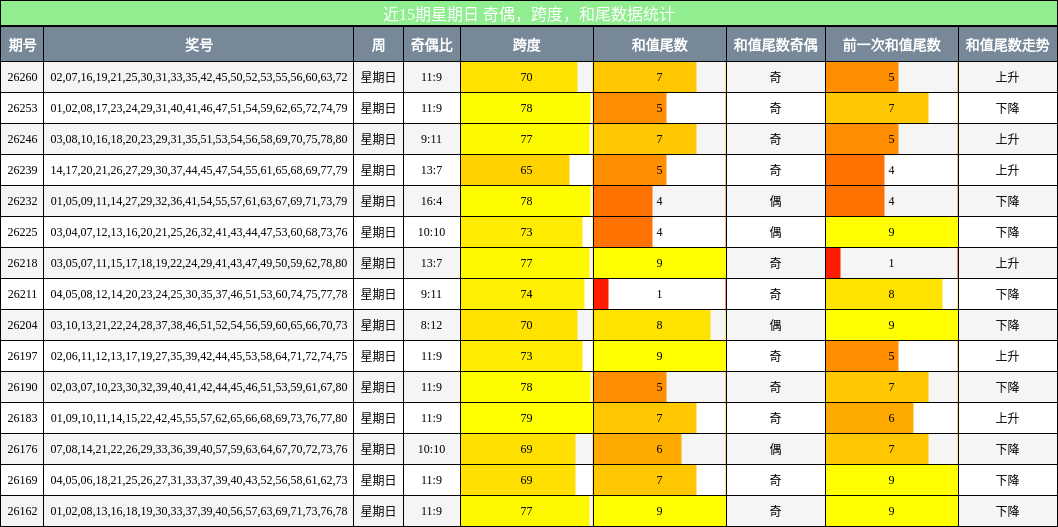Click sum-tail bar 8 in row 26204
The width and height of the screenshot is (1058, 527).
click(x=652, y=325)
